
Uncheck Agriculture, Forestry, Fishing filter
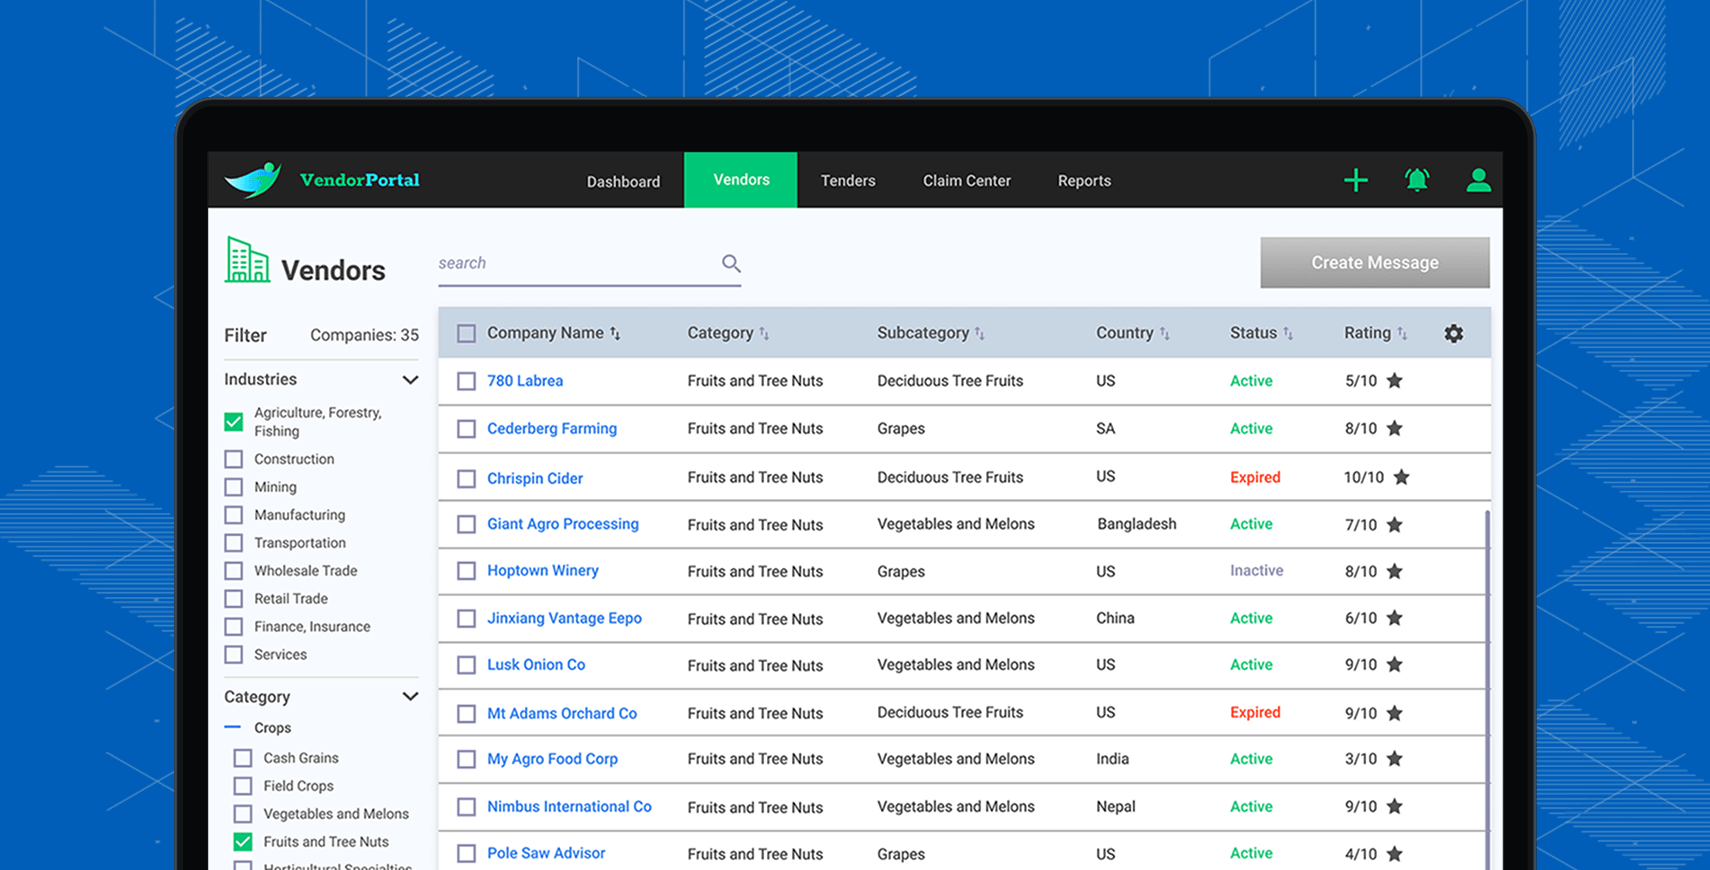point(234,422)
